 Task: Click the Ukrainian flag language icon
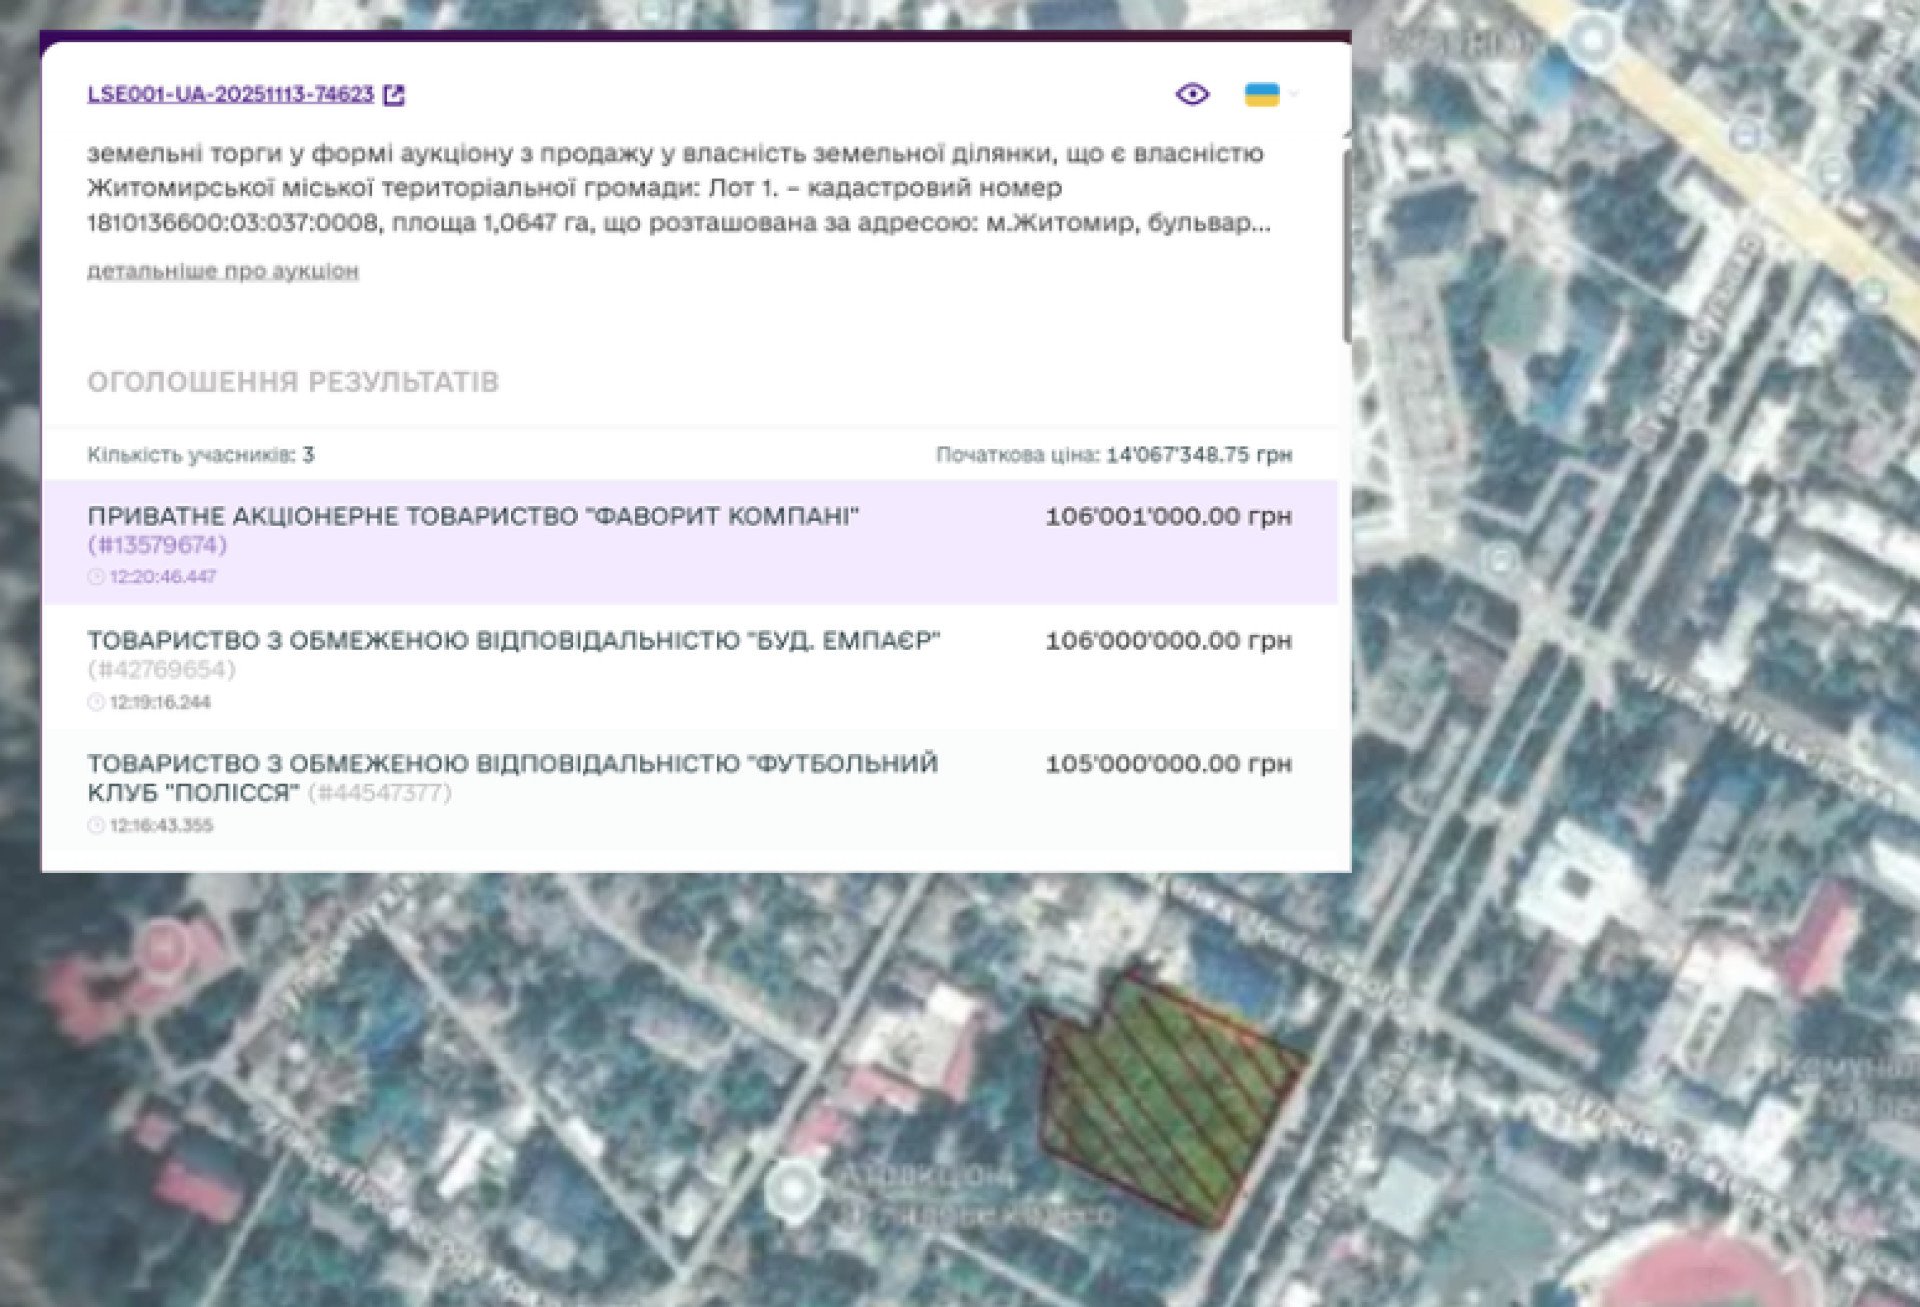[x=1261, y=95]
